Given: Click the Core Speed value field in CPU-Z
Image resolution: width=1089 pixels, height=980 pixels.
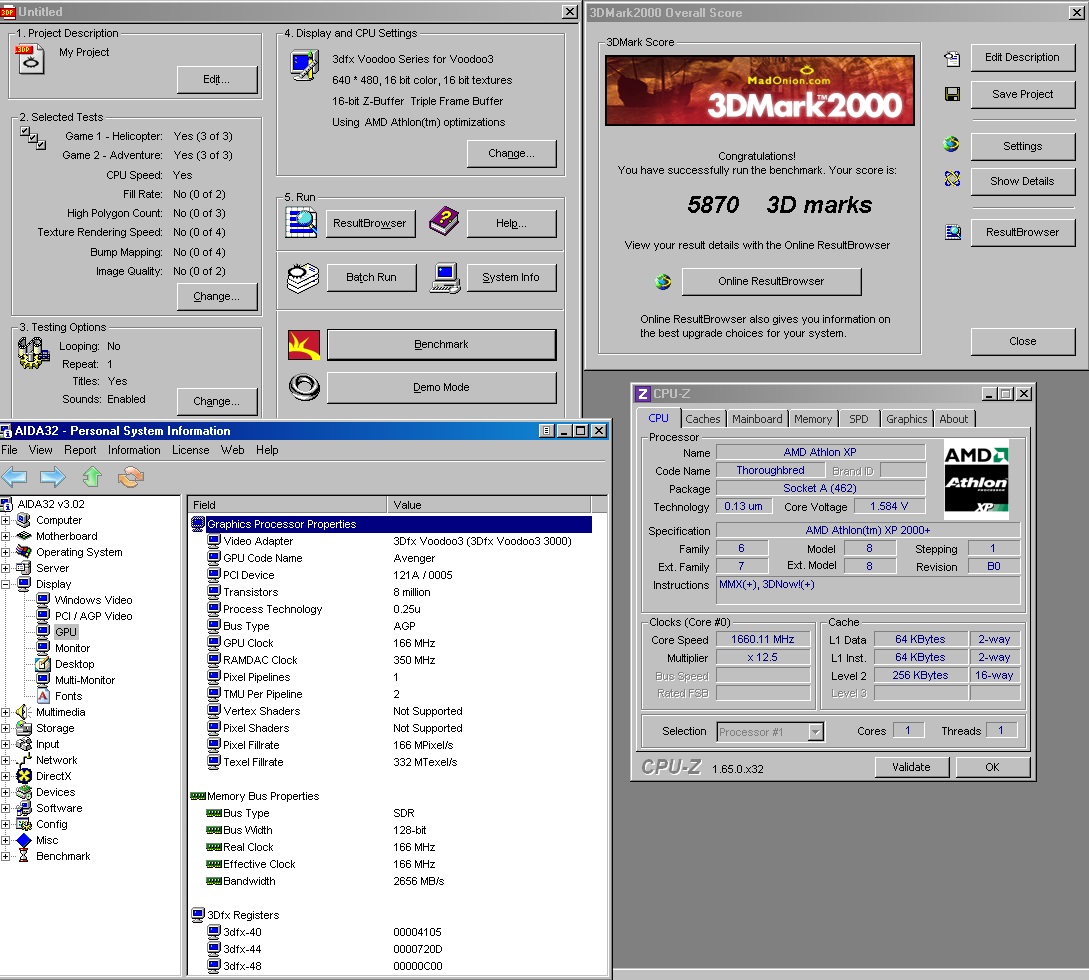Looking at the screenshot, I should coord(763,640).
